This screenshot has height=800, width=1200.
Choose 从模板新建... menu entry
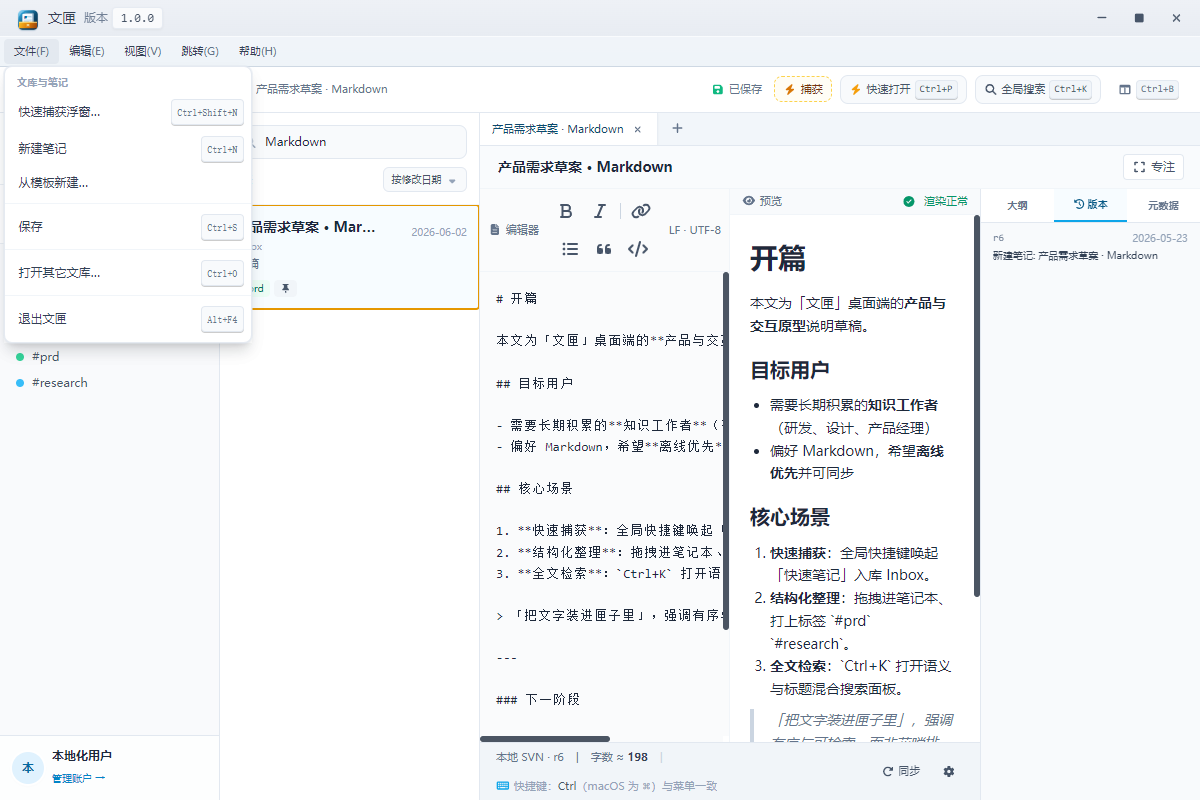tap(128, 183)
